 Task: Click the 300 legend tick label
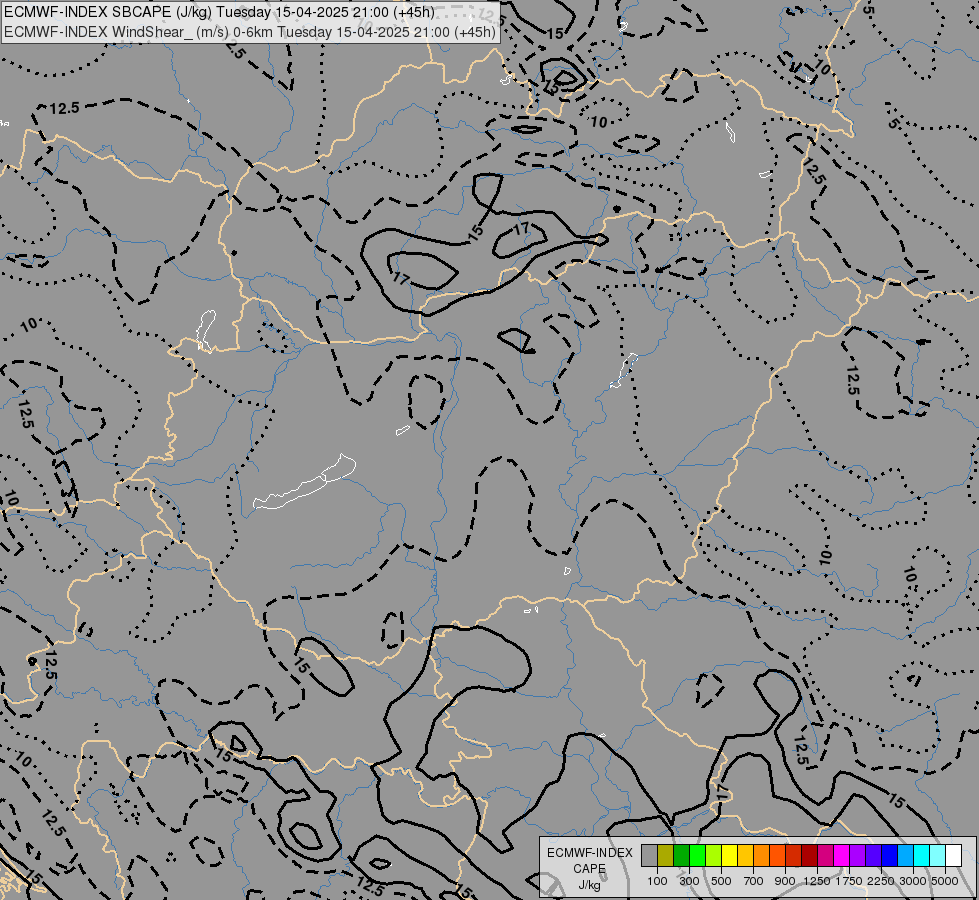[x=689, y=881]
